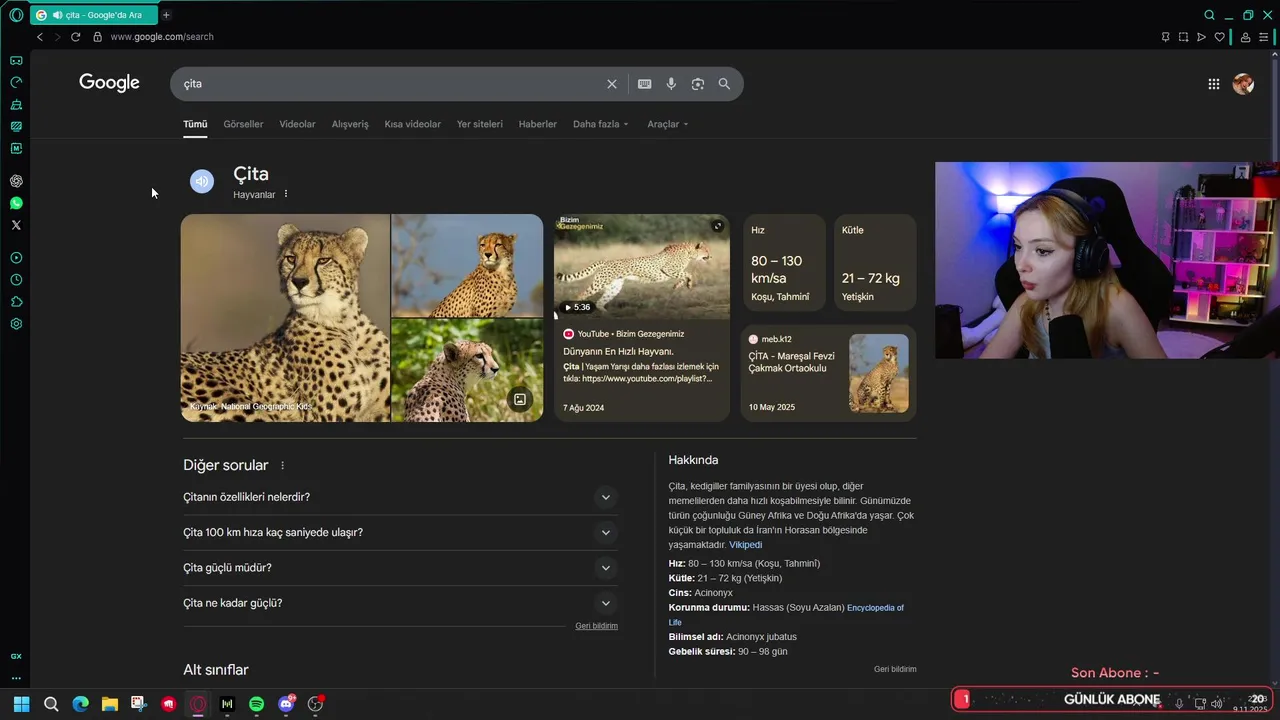Open the 'Daha fazla' dropdown

pyautogui.click(x=601, y=124)
